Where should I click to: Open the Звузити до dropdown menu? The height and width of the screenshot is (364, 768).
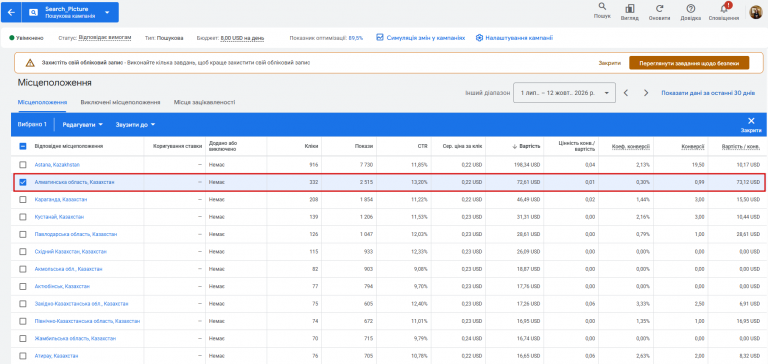click(135, 124)
